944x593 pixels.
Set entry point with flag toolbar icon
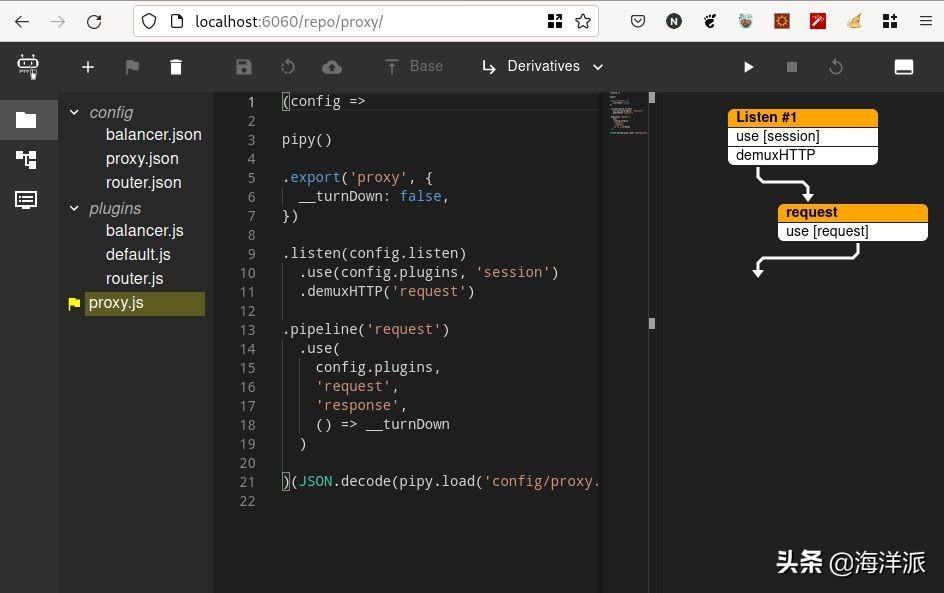pos(132,67)
